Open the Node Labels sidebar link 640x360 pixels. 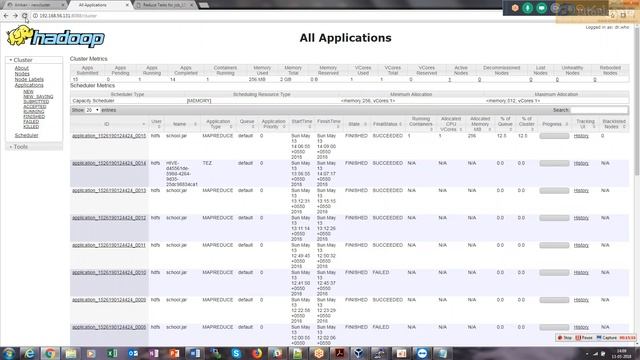tap(29, 80)
